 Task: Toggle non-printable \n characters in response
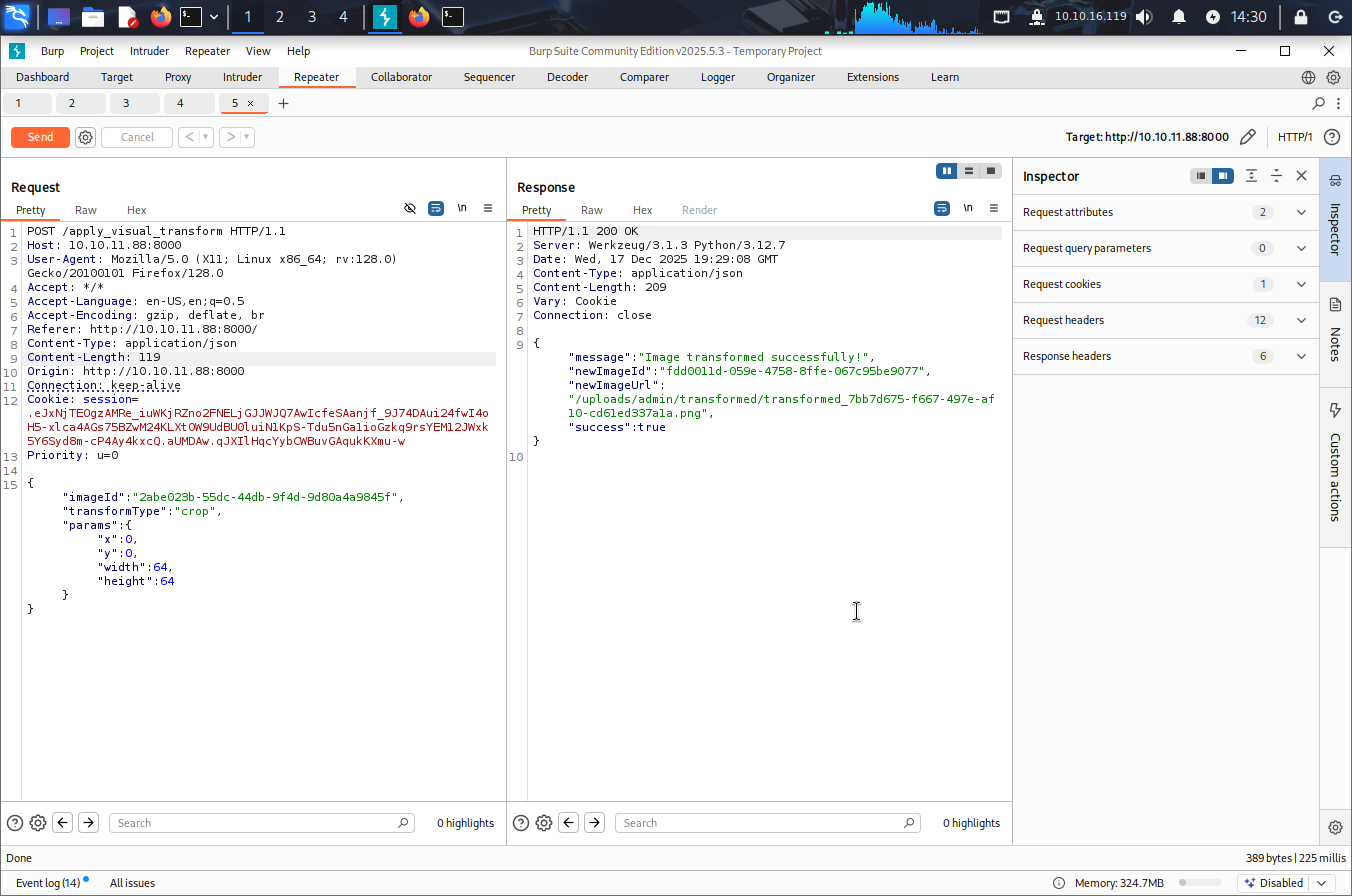[x=967, y=208]
